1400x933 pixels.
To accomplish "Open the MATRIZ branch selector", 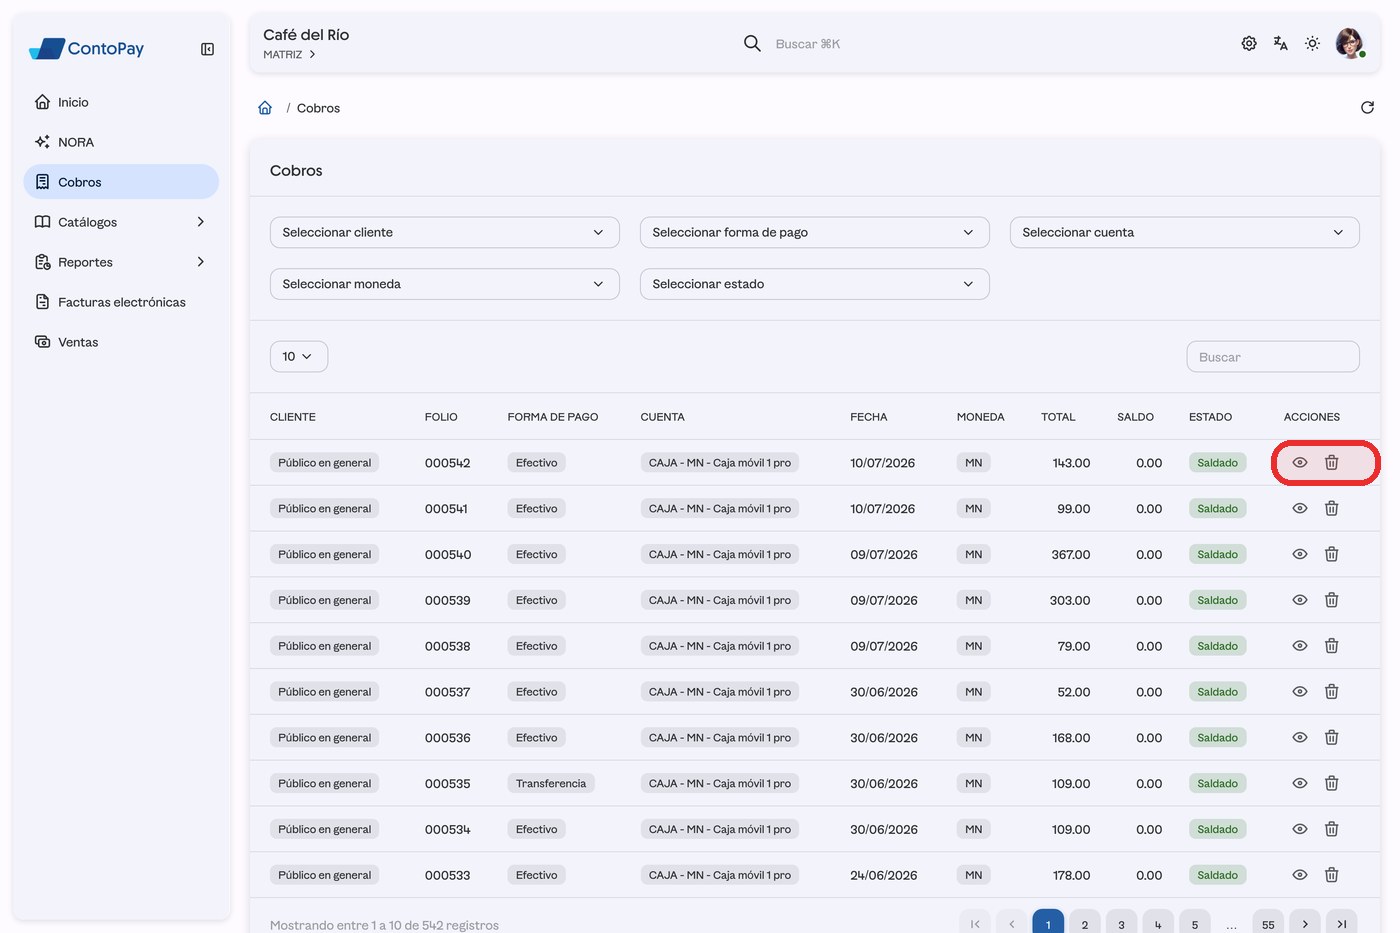I will (290, 55).
